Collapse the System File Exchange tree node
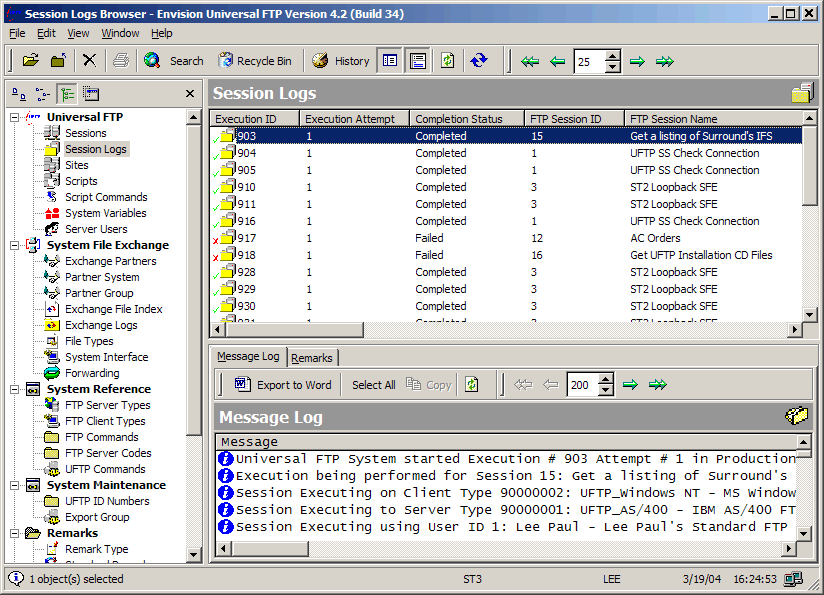Viewport: 824px width, 595px height. (x=15, y=245)
